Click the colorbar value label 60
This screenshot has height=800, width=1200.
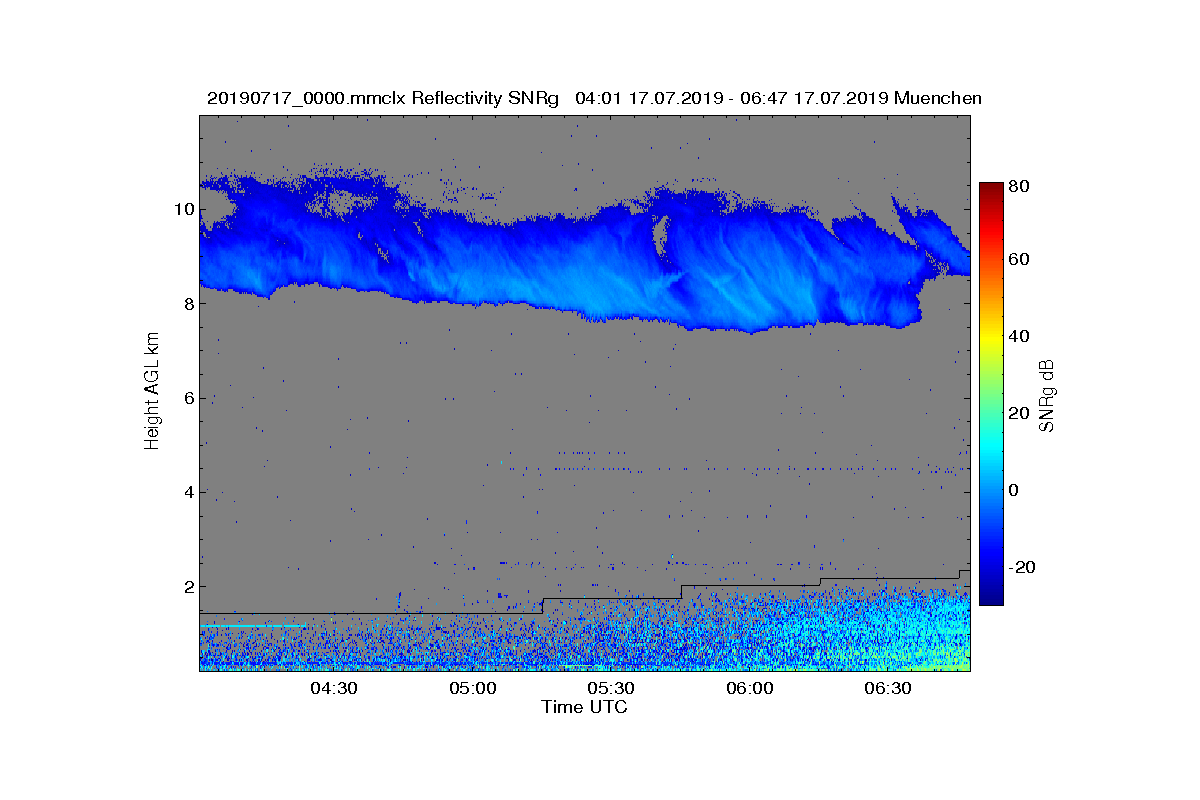tap(1020, 260)
